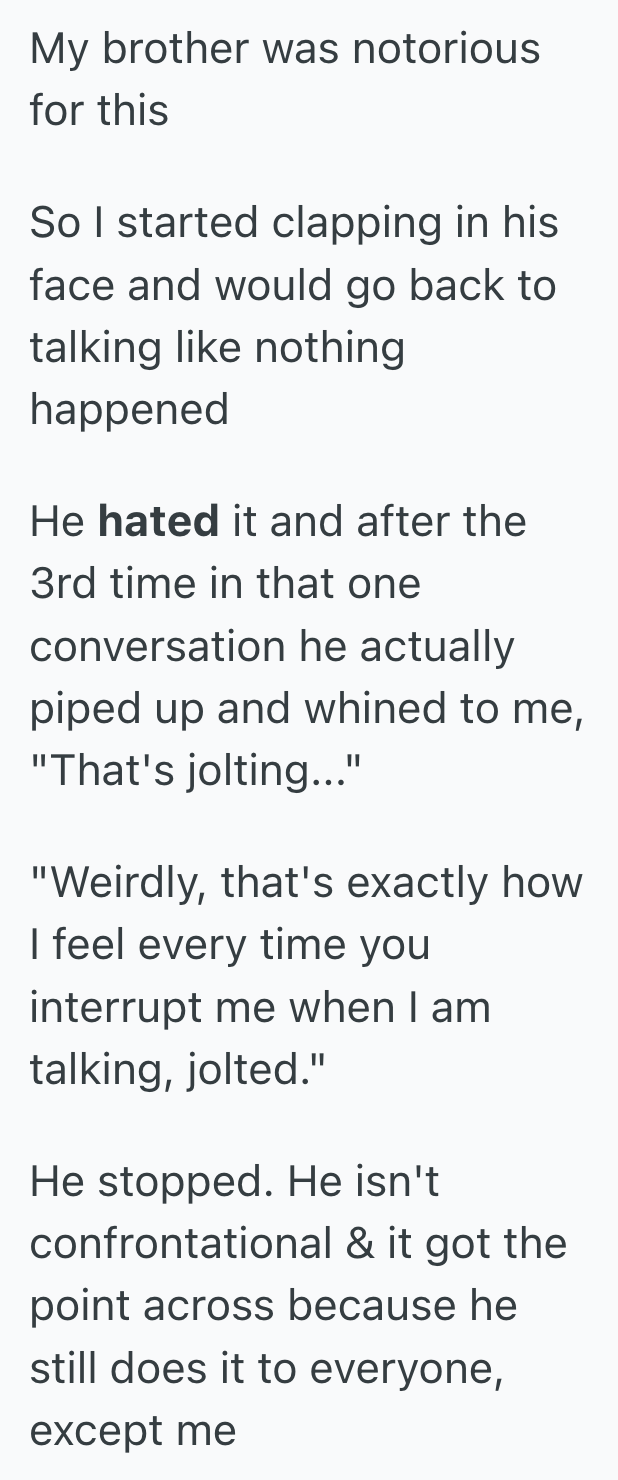This screenshot has height=1480, width=618.
Task: Click the text "My brother was notorious"
Action: pyautogui.click(x=285, y=48)
